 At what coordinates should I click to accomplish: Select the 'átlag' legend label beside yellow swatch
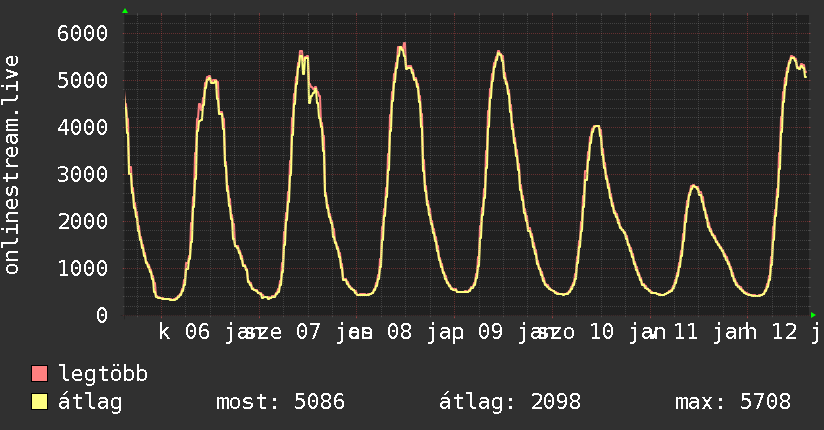[90, 402]
